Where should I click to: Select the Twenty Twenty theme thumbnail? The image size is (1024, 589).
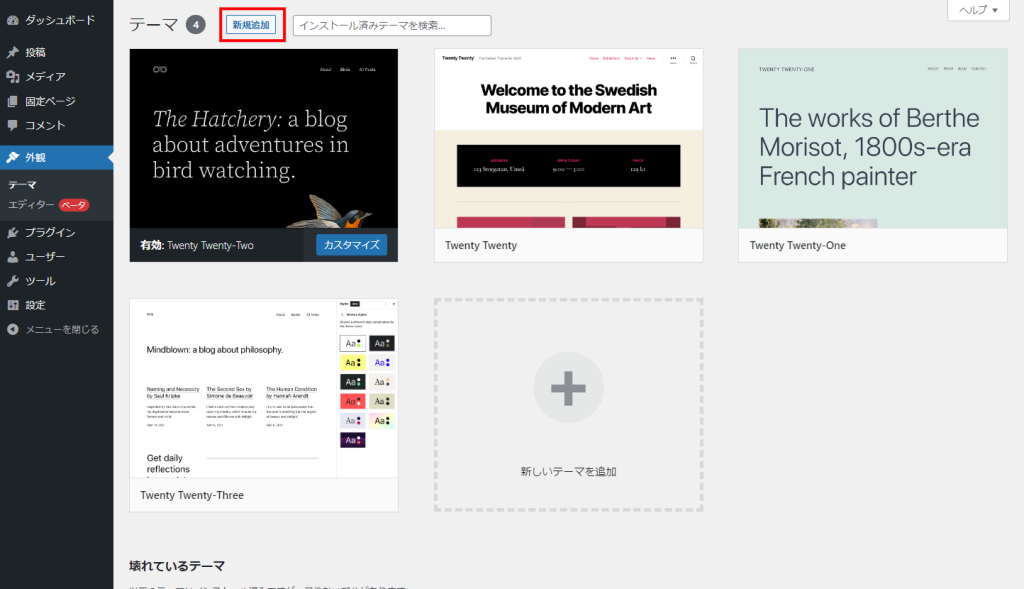568,139
